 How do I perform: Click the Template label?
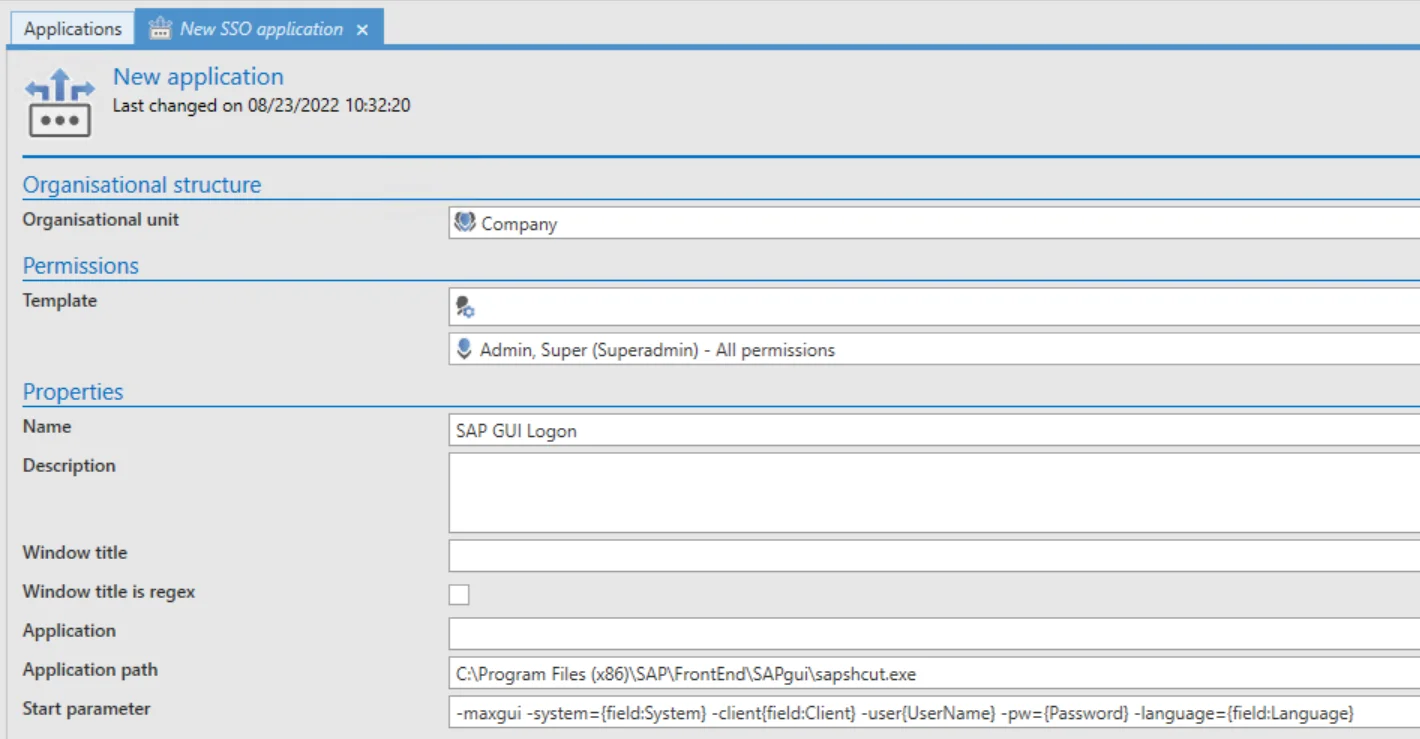click(60, 300)
